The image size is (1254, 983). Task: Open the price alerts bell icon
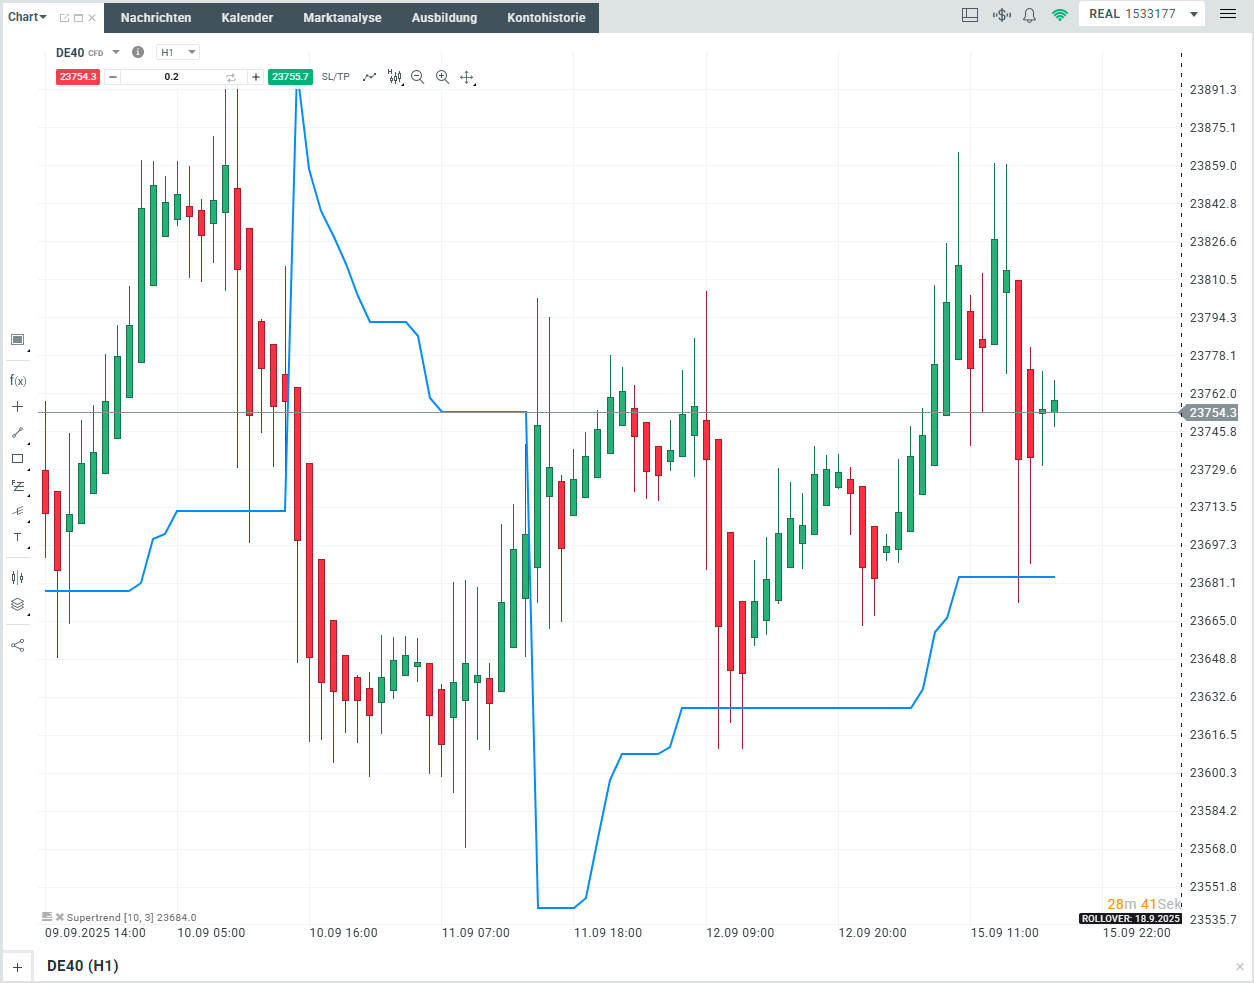point(1029,15)
